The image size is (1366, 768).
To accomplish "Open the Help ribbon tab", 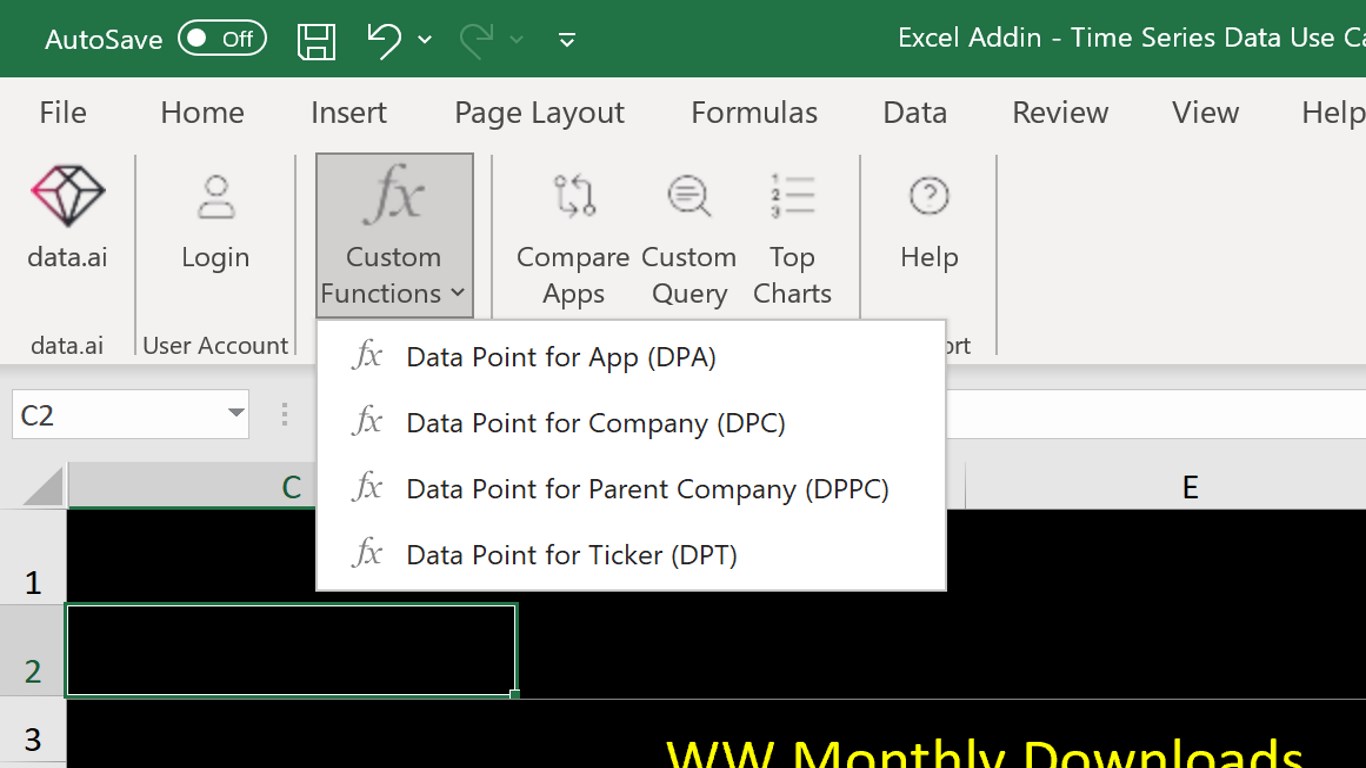I will pos(1333,112).
